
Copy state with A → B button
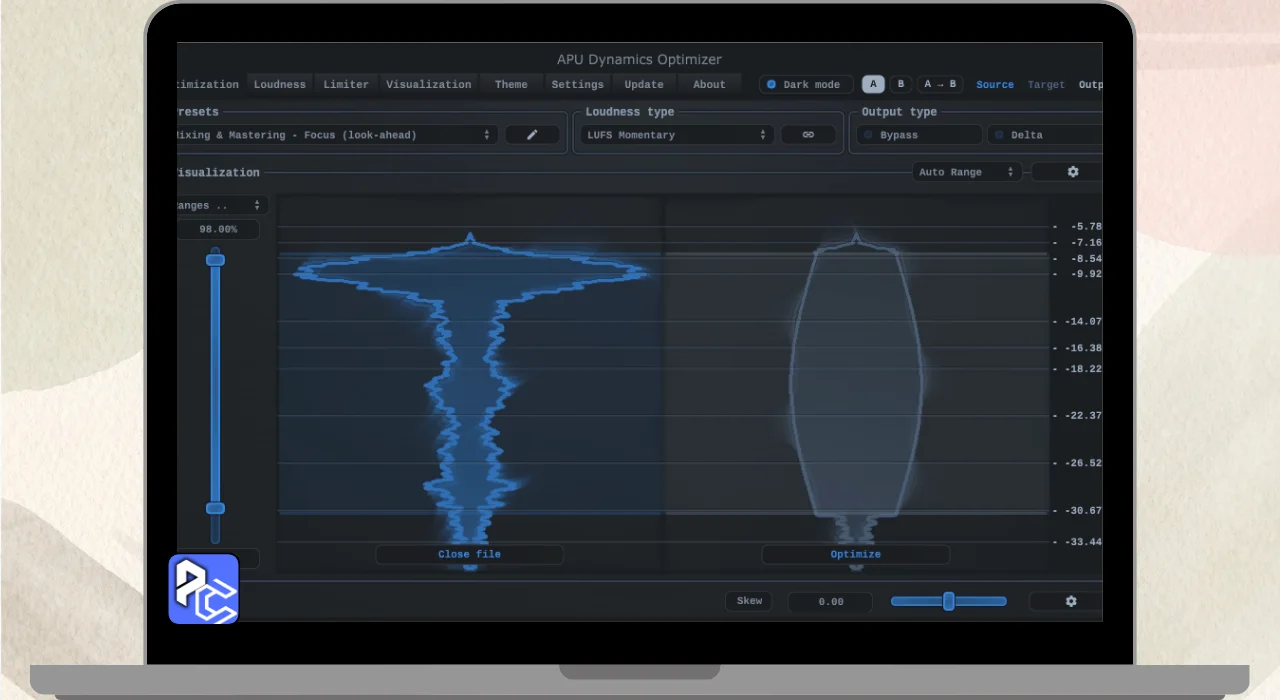tap(940, 85)
